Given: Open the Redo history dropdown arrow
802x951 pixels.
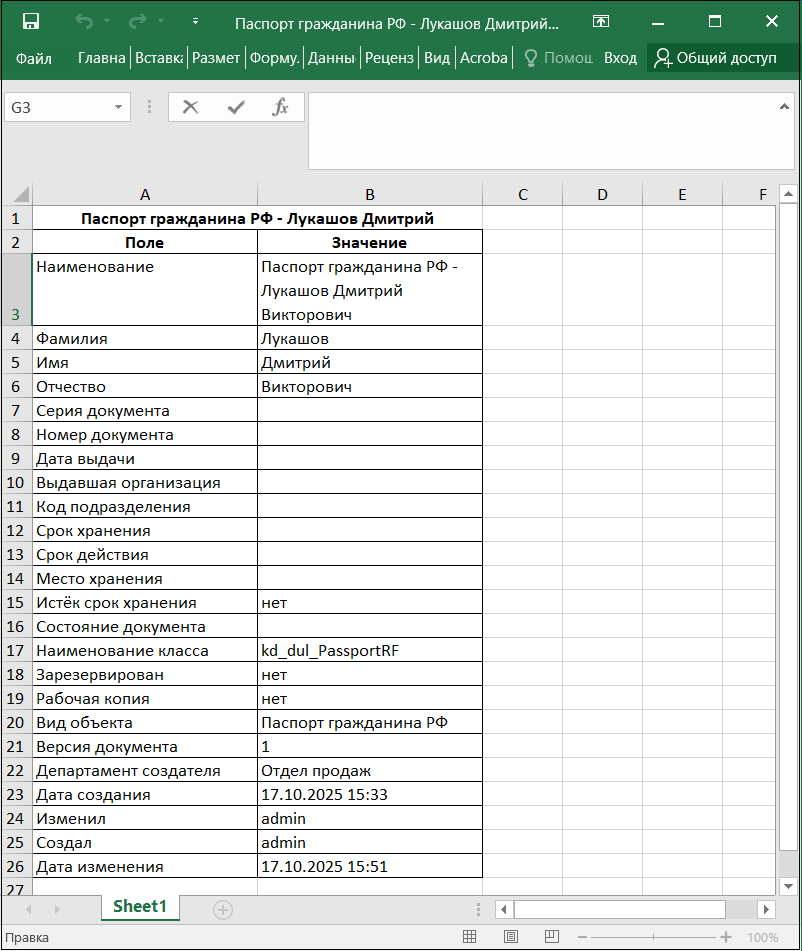Looking at the screenshot, I should pyautogui.click(x=161, y=21).
